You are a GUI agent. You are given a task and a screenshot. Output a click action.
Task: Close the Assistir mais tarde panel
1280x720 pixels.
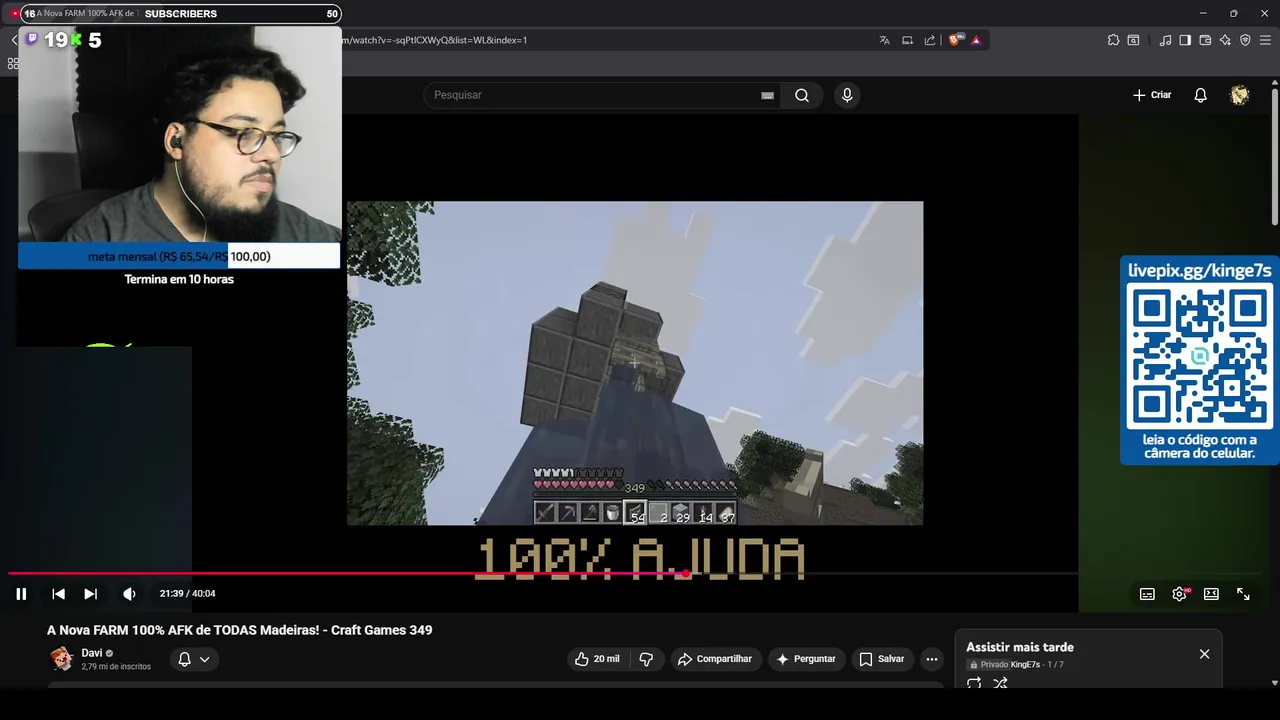tap(1204, 654)
